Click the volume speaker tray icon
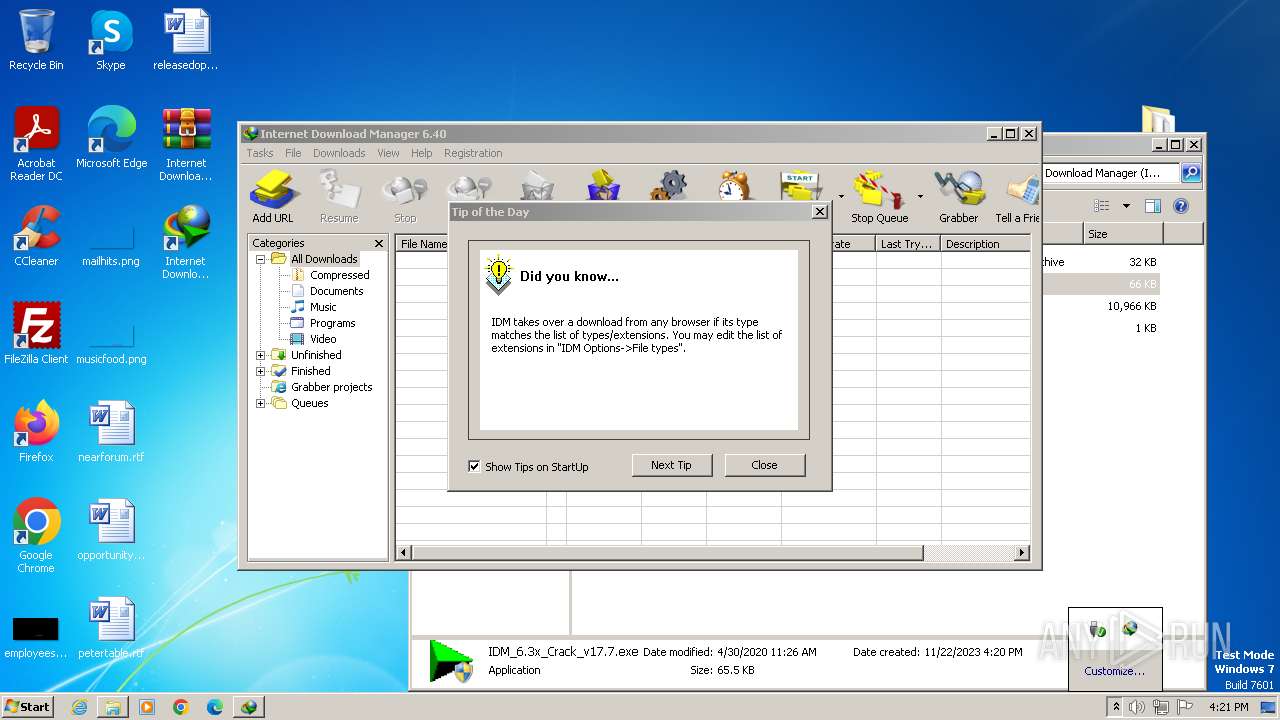 [x=1136, y=707]
